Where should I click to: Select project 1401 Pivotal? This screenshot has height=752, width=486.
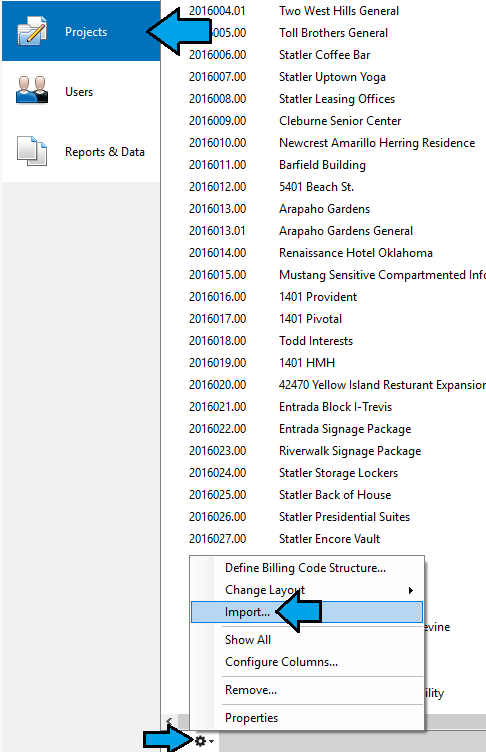(x=310, y=319)
